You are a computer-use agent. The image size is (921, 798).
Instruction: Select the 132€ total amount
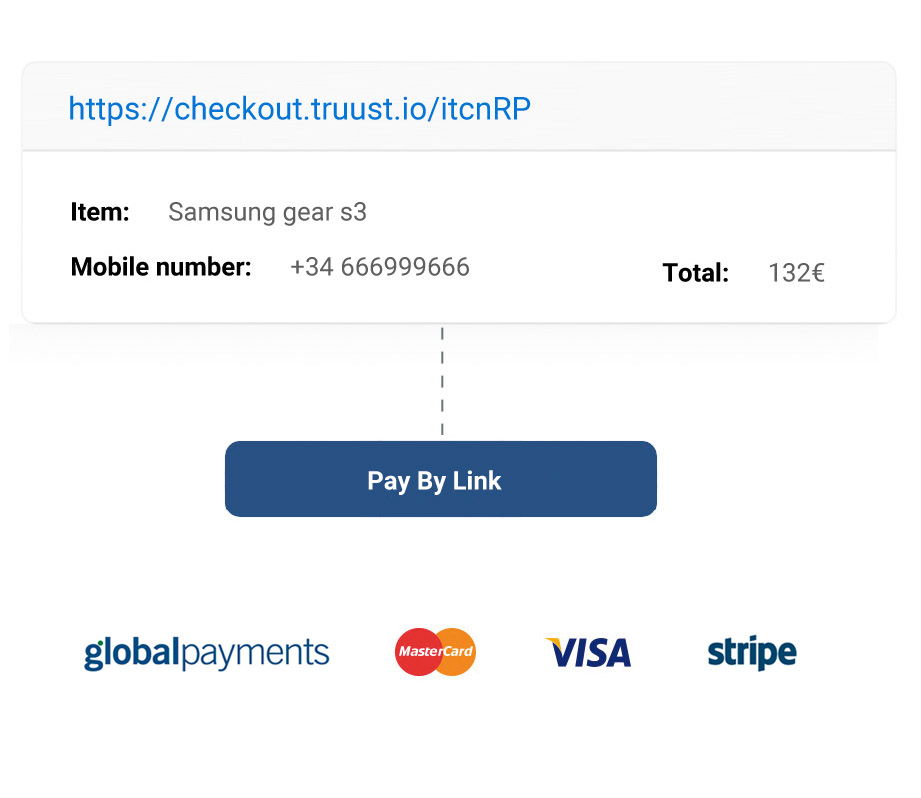click(x=796, y=273)
